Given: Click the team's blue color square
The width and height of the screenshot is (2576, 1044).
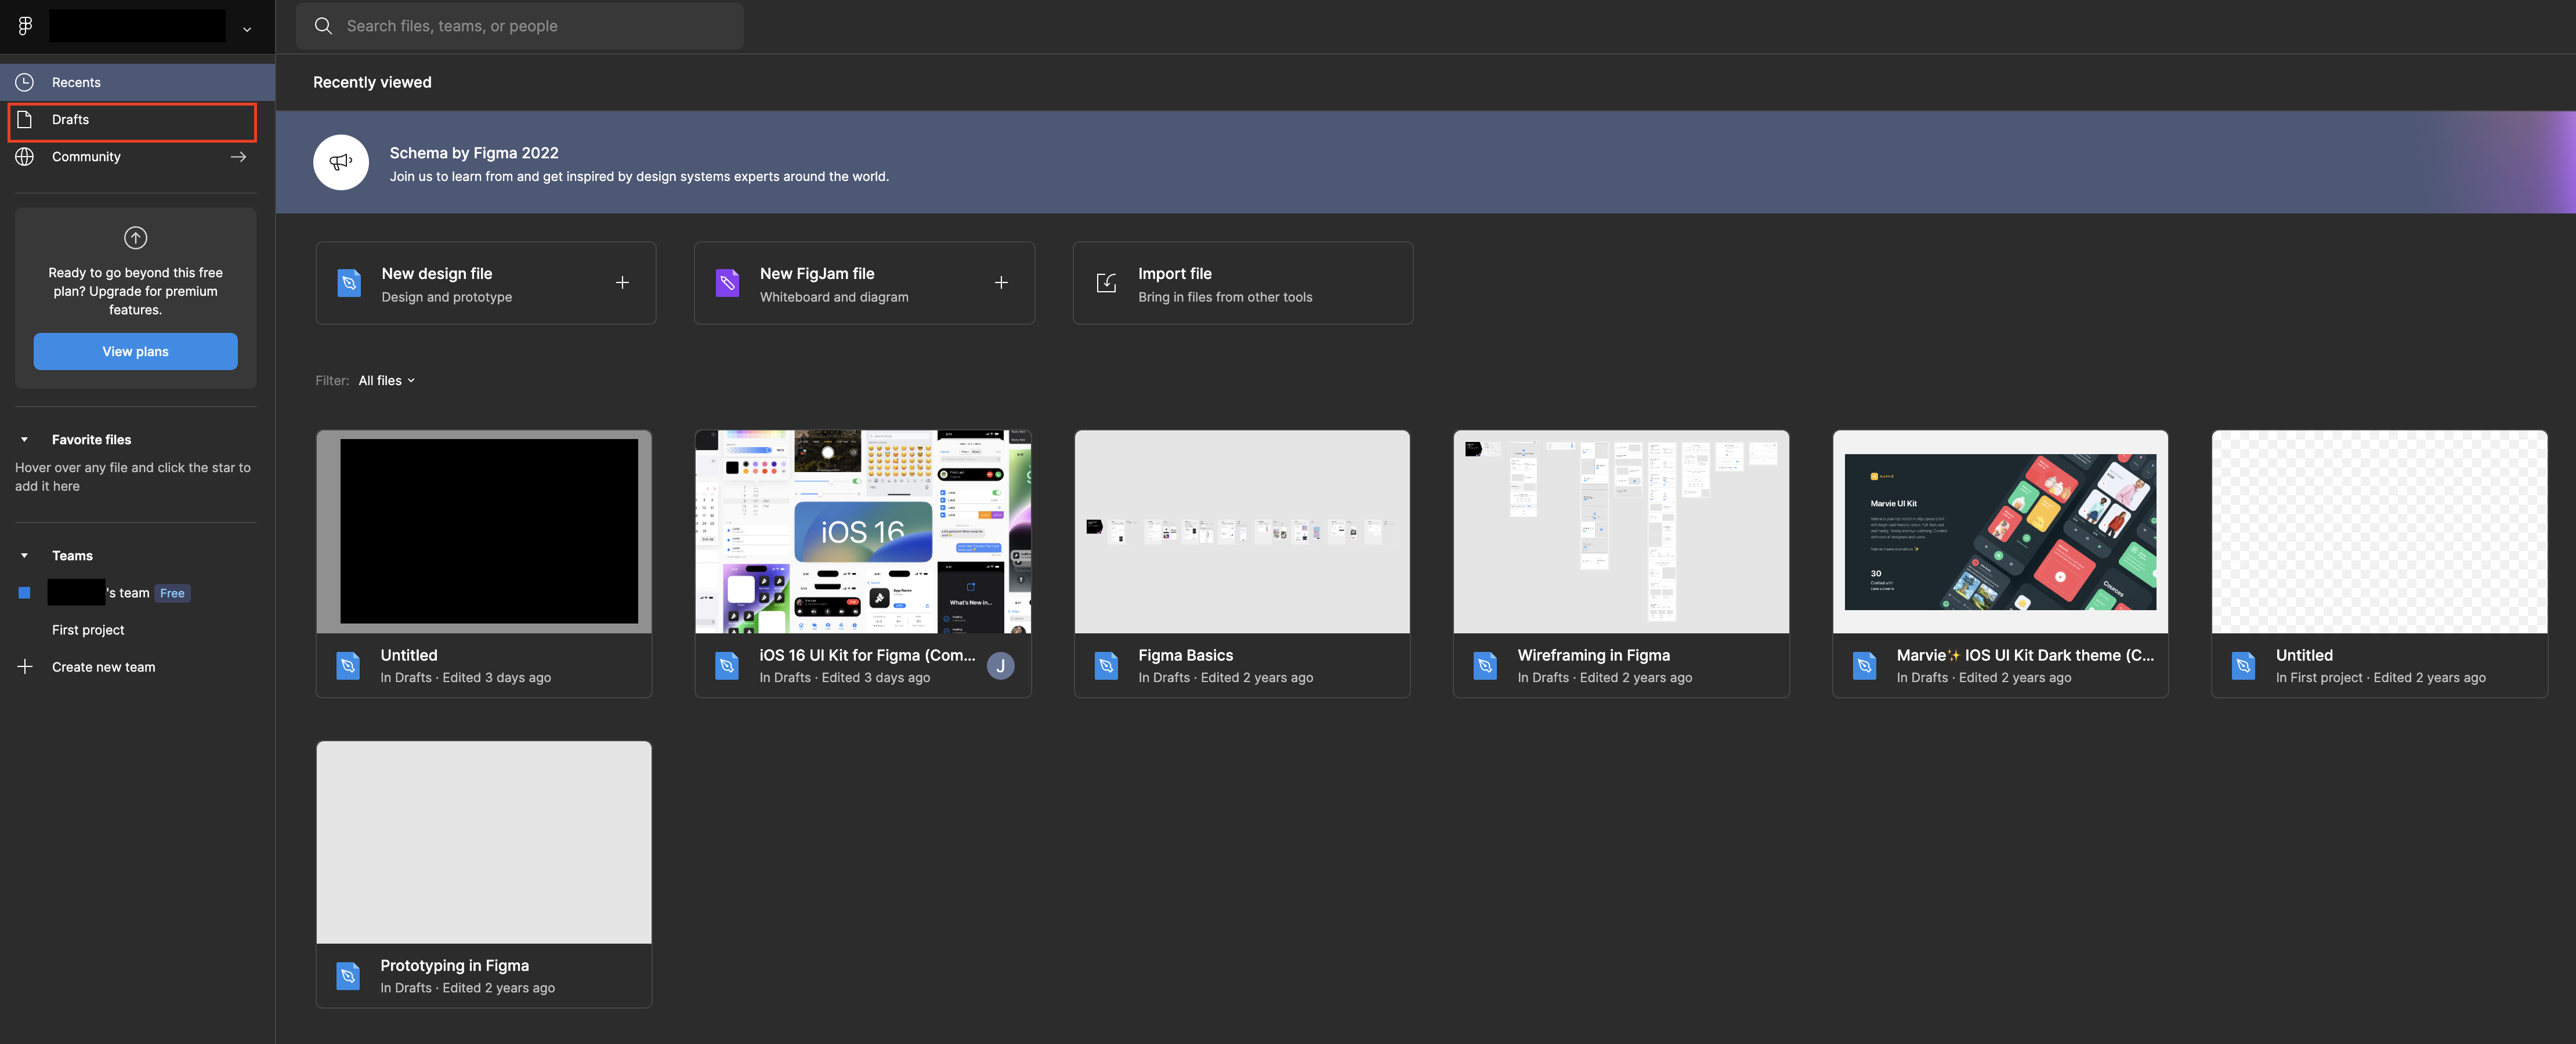Looking at the screenshot, I should tap(25, 593).
